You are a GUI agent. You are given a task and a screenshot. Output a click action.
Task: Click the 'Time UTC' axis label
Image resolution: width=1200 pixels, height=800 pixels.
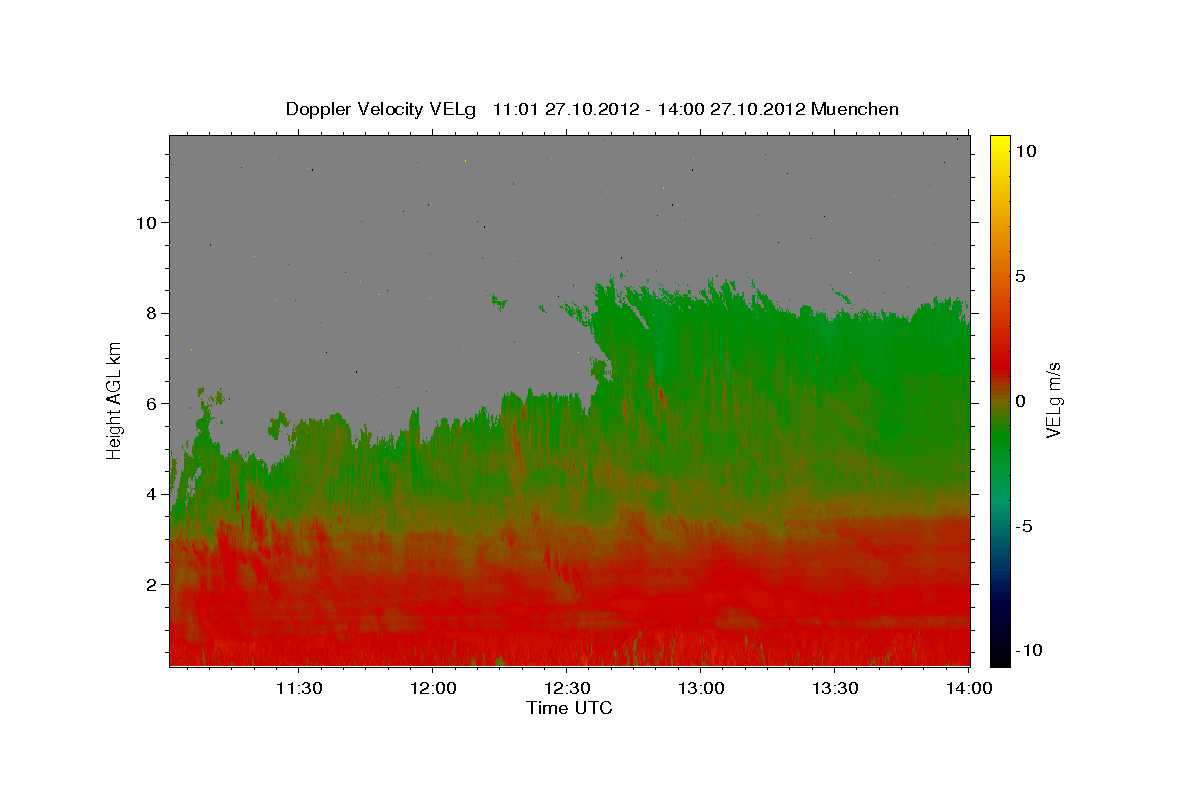point(569,708)
